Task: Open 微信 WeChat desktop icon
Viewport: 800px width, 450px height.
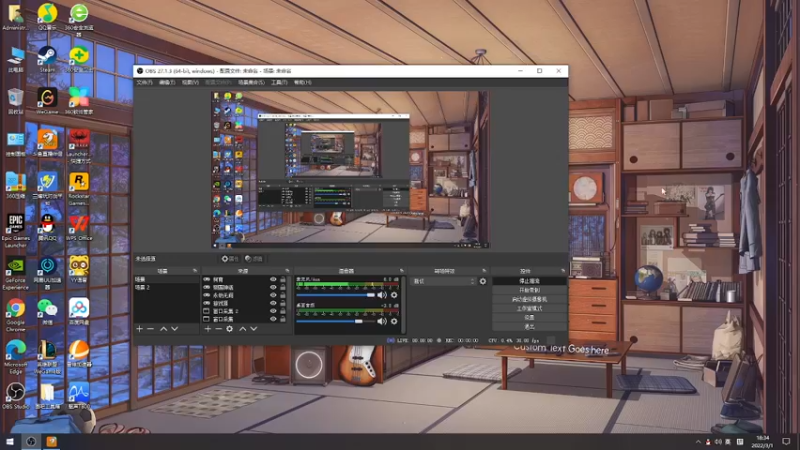Action: coord(47,312)
